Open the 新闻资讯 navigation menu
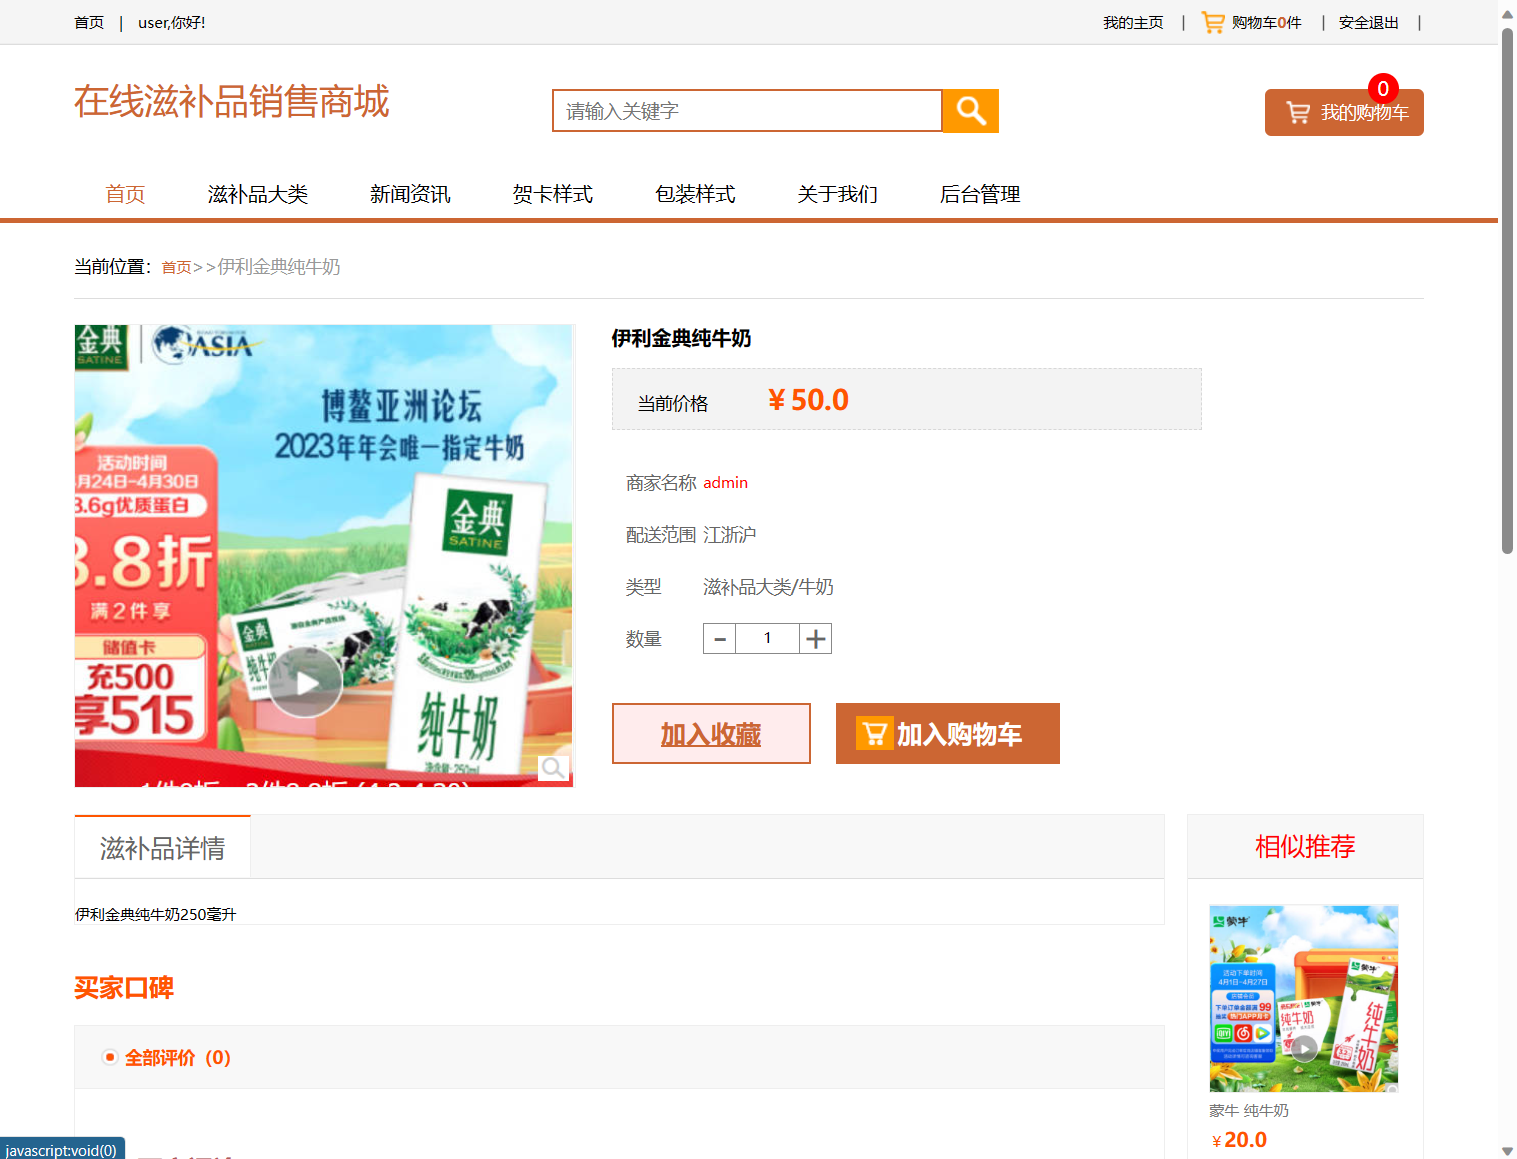This screenshot has height=1159, width=1517. [x=410, y=194]
